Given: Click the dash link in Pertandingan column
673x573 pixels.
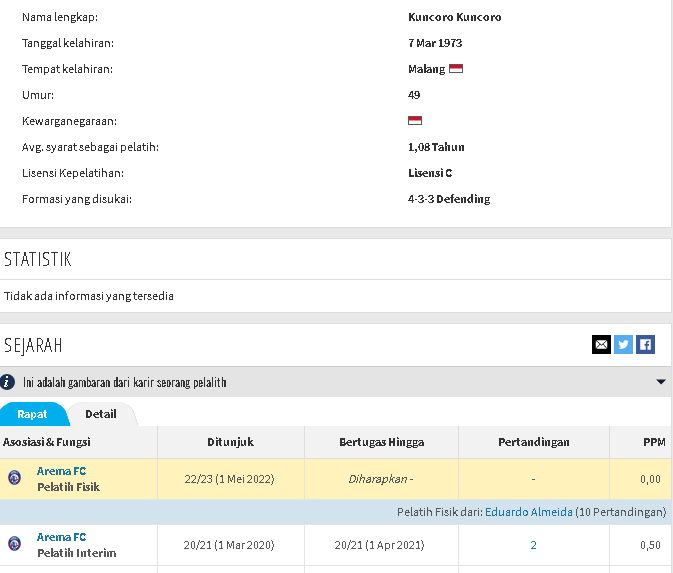Looking at the screenshot, I should point(534,479).
